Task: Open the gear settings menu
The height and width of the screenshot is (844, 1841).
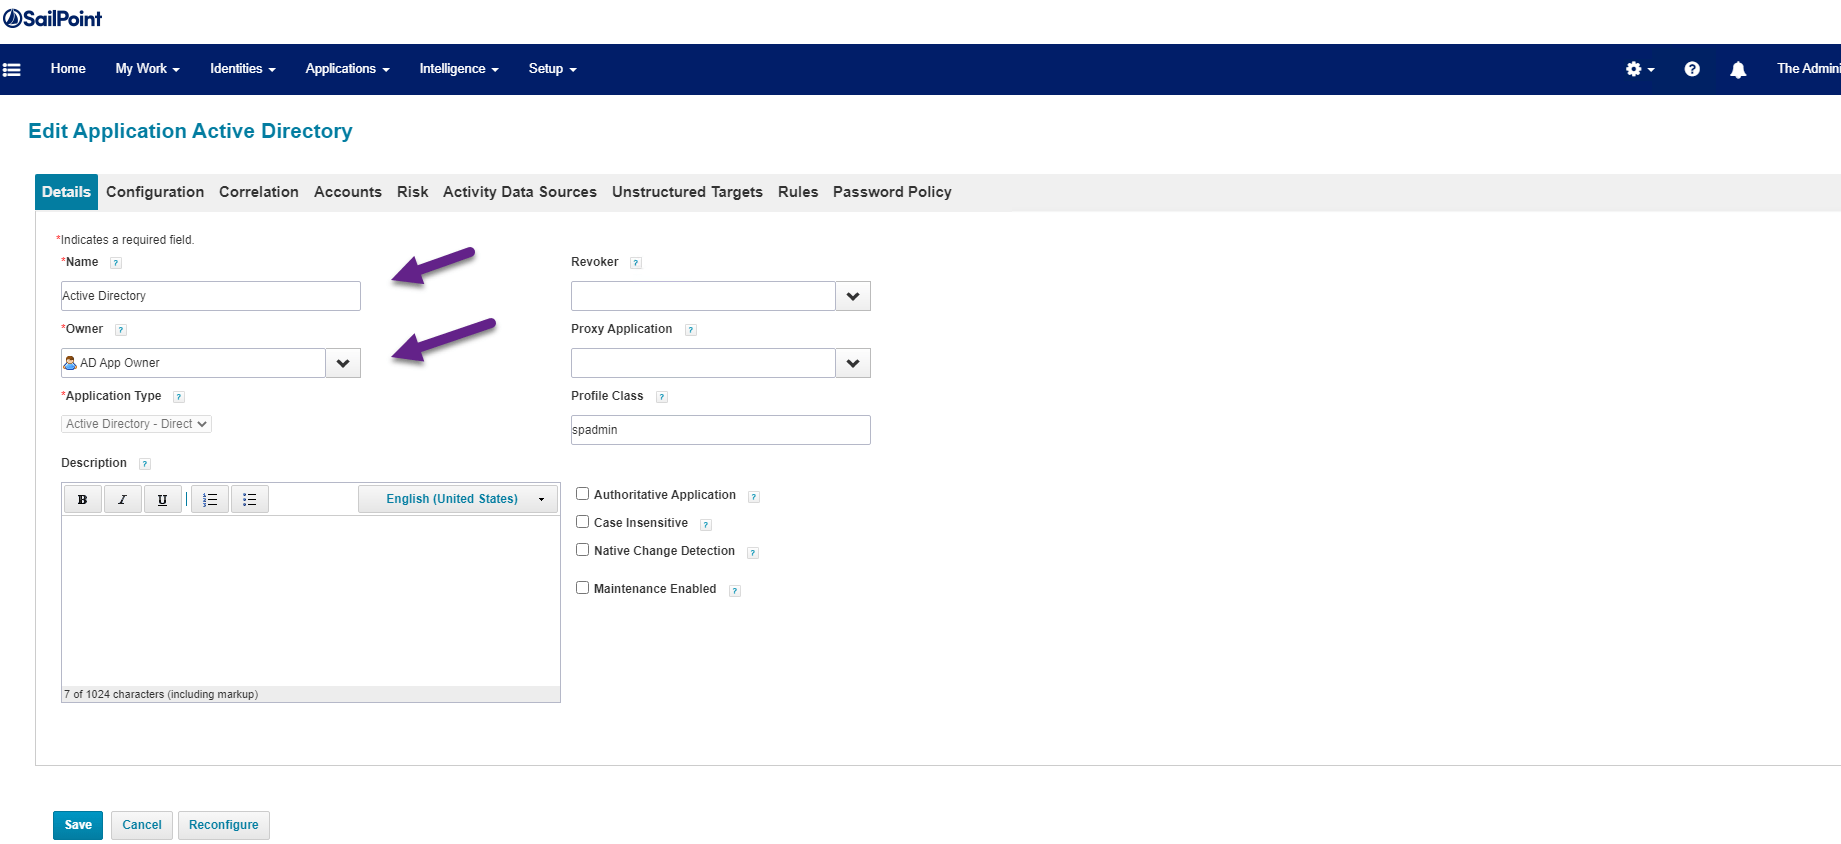Action: pos(1640,69)
